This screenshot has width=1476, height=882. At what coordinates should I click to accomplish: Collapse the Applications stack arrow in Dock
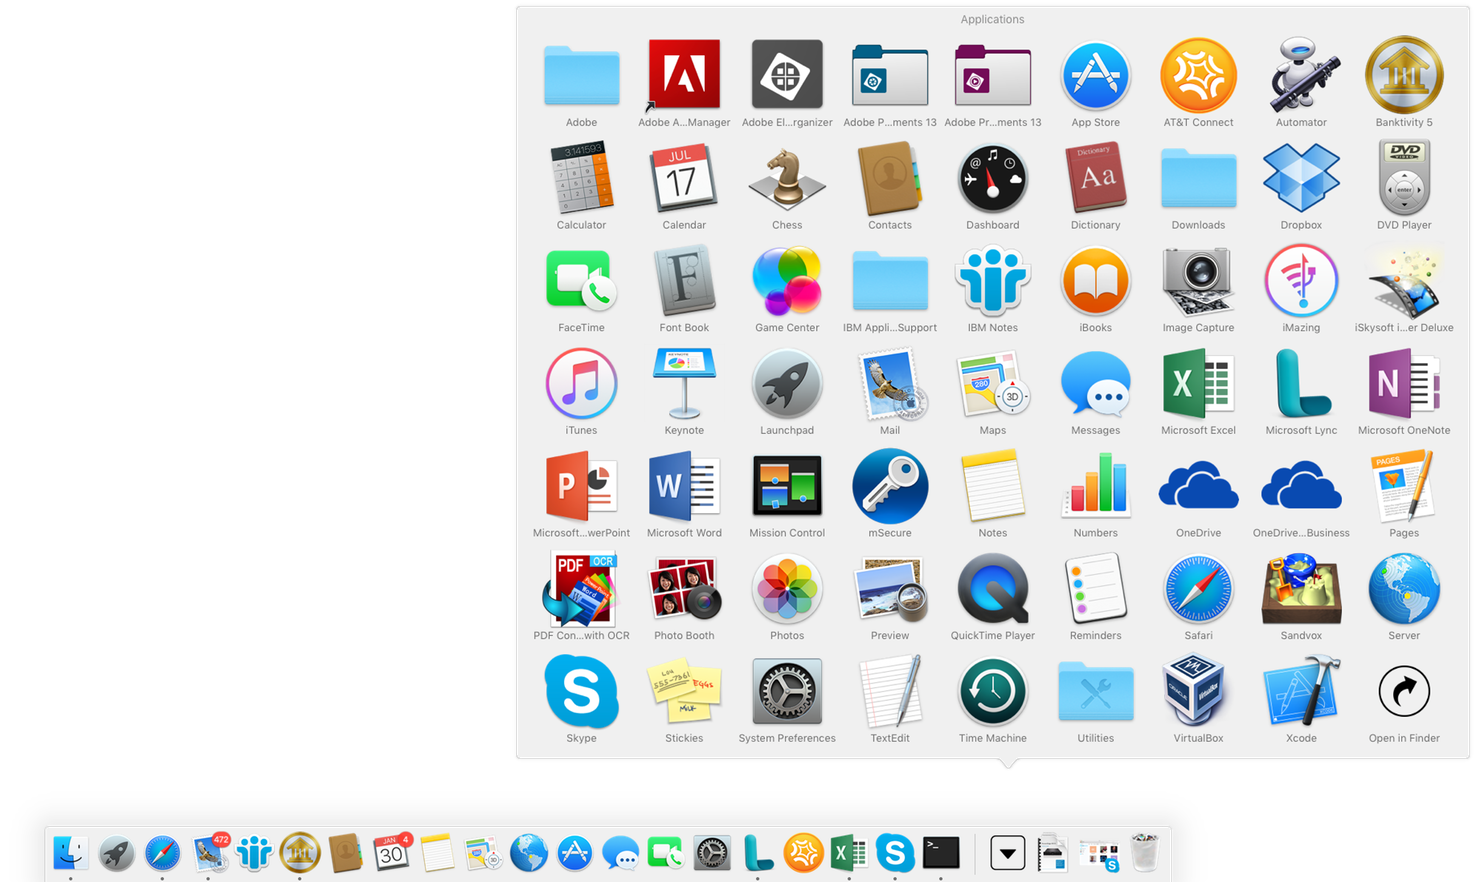(x=1007, y=853)
